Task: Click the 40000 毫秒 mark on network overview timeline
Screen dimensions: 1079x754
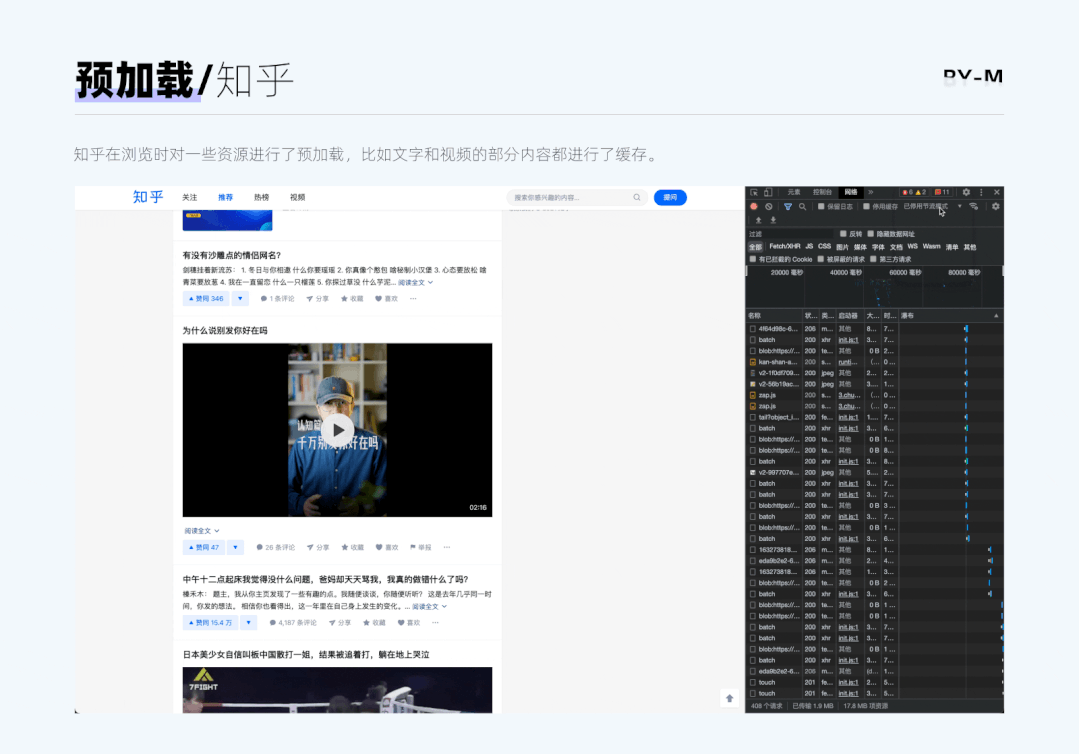Action: coord(846,272)
